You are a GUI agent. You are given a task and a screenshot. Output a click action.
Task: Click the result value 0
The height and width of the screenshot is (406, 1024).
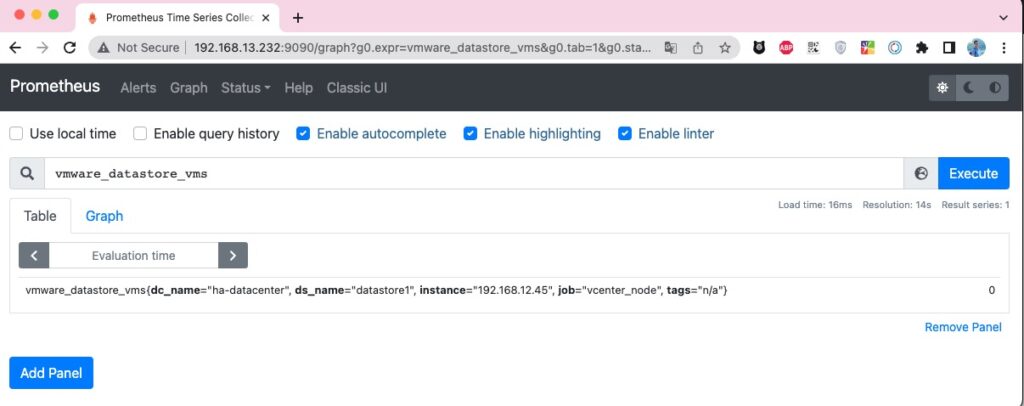pos(991,290)
